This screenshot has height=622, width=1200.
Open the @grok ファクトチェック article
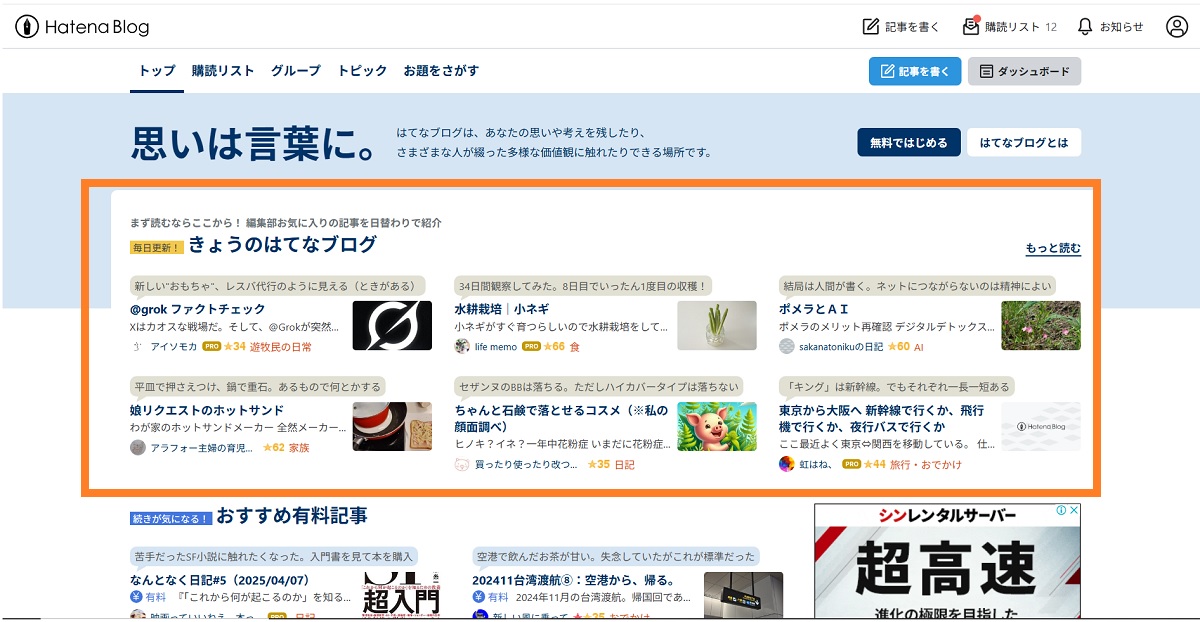click(x=198, y=309)
